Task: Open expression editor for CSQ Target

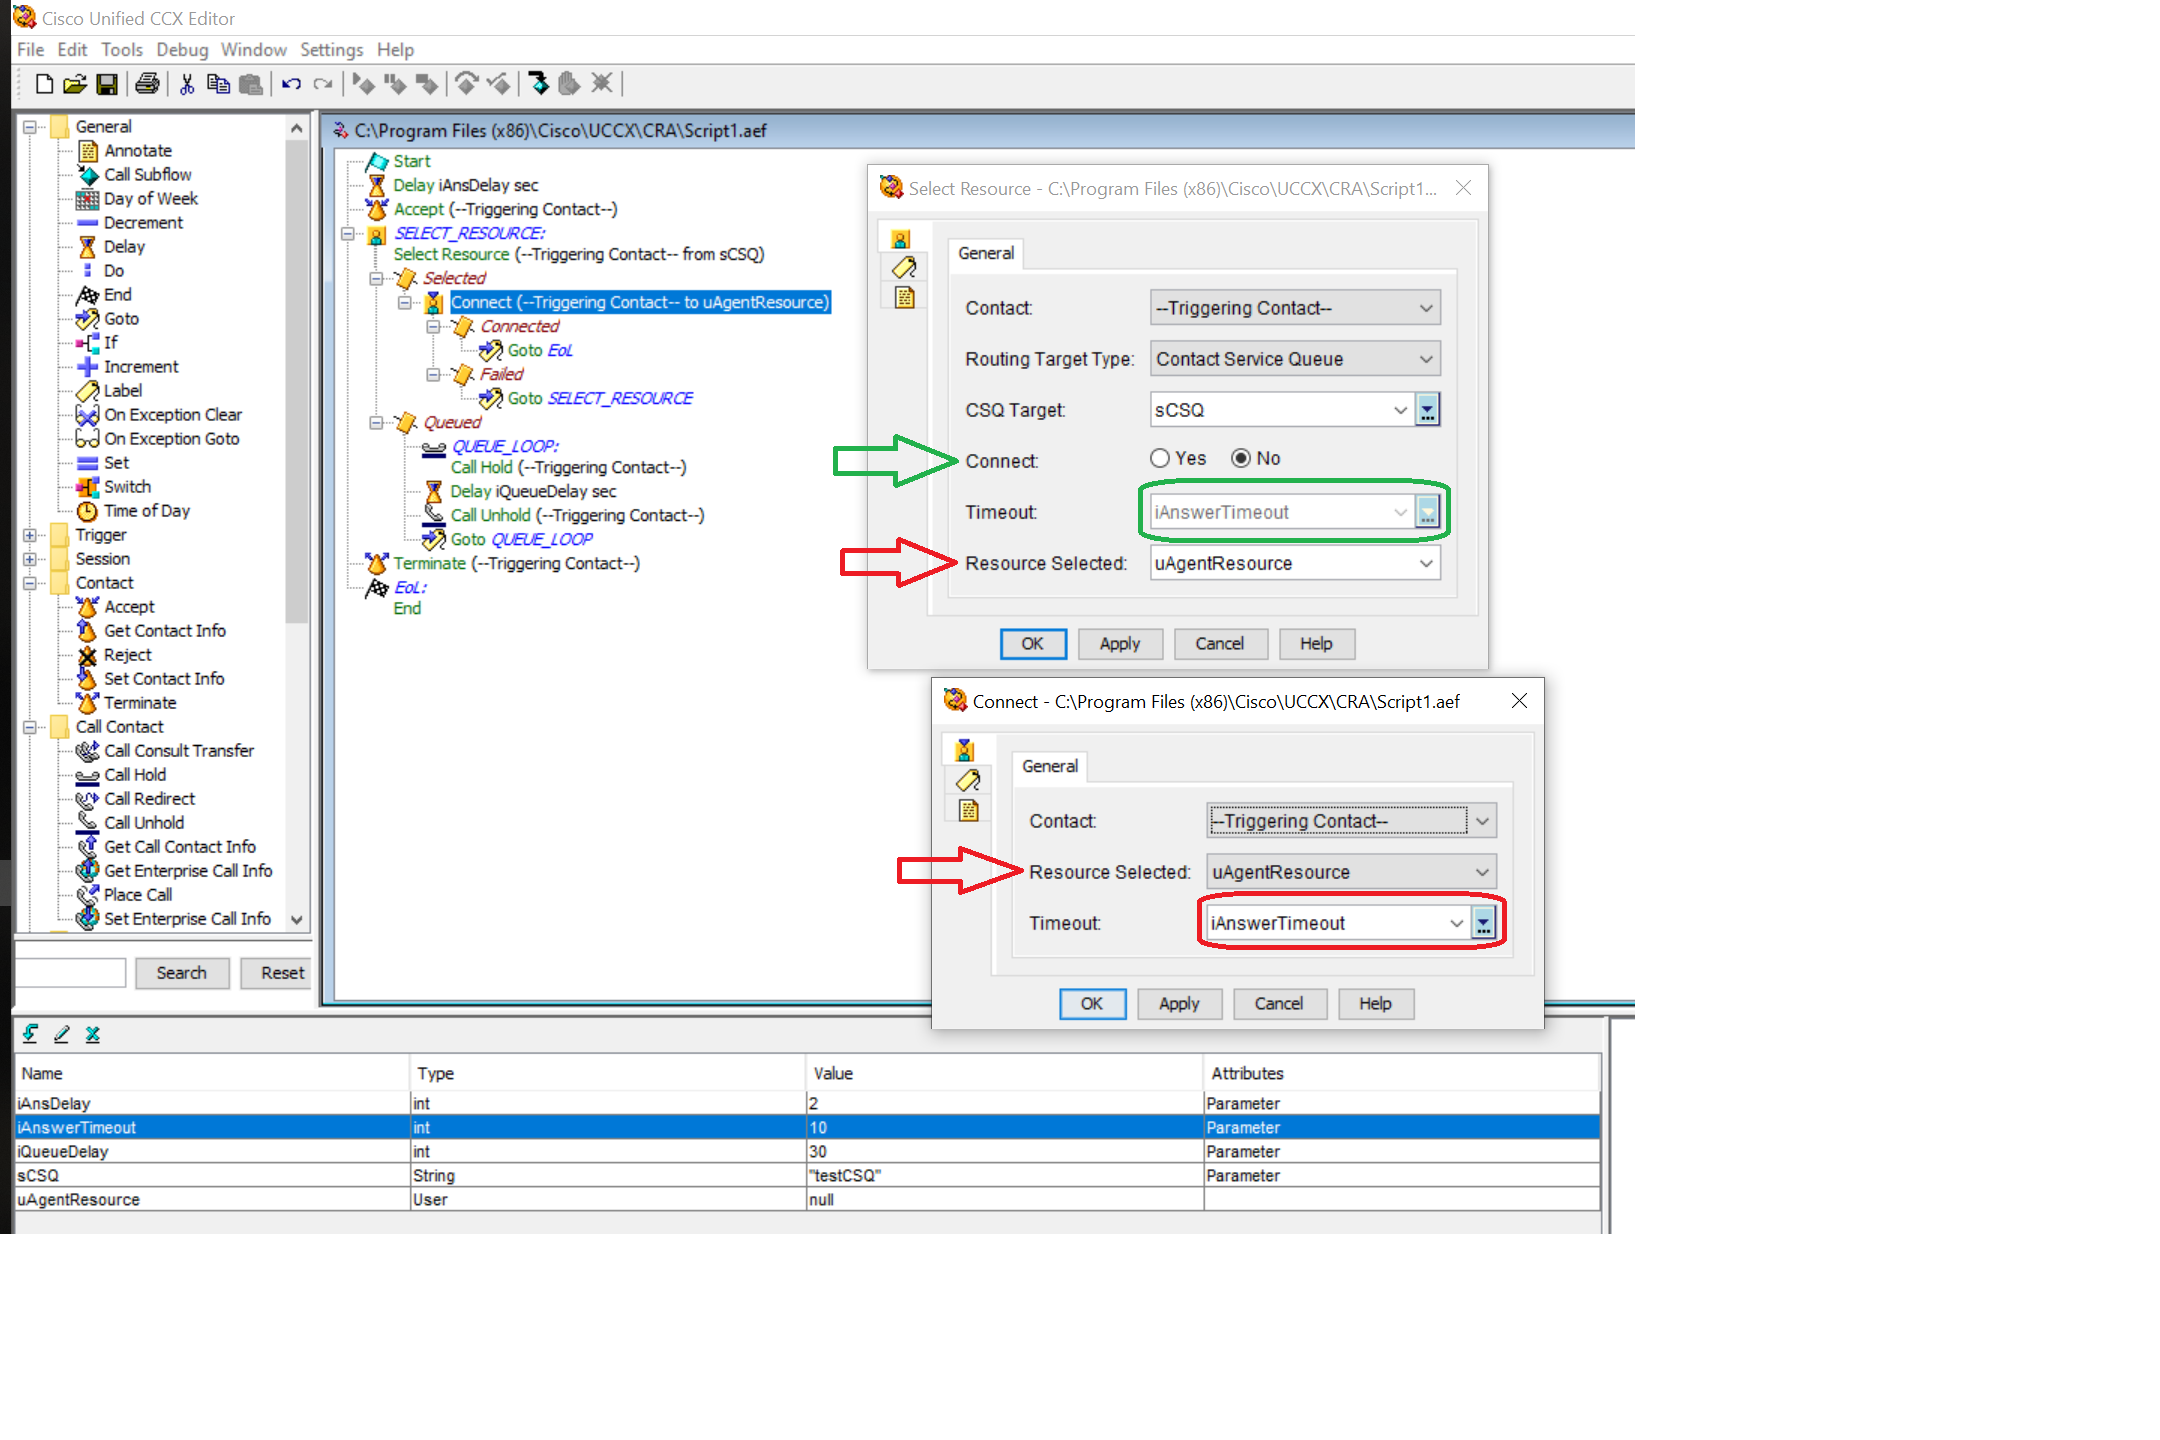Action: tap(1428, 410)
